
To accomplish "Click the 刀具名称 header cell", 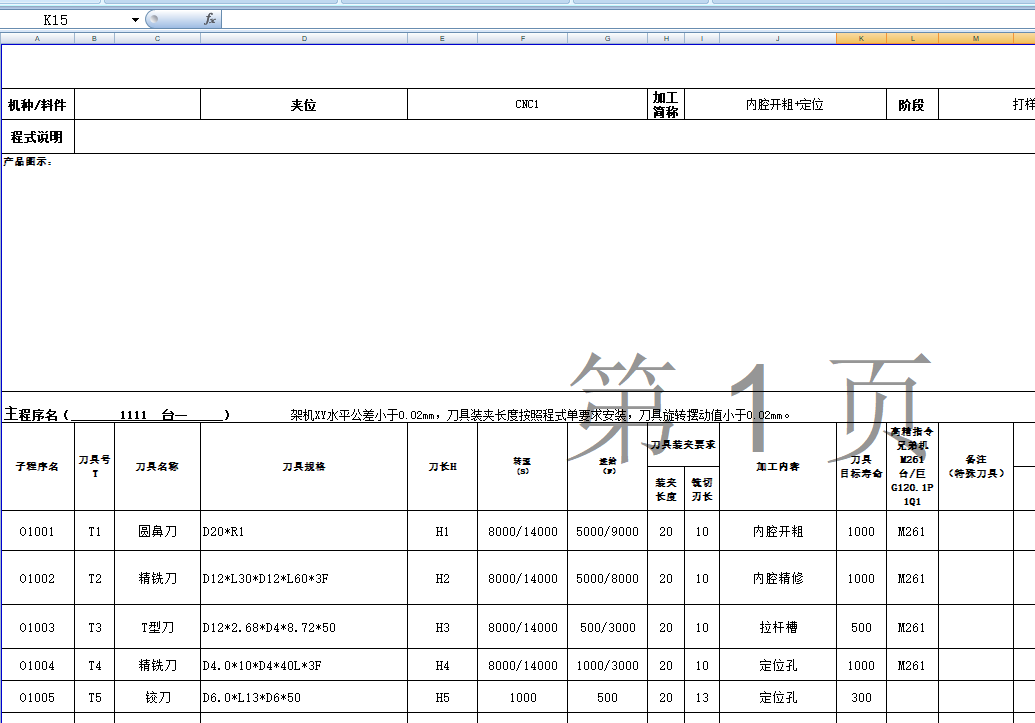I will tap(157, 466).
